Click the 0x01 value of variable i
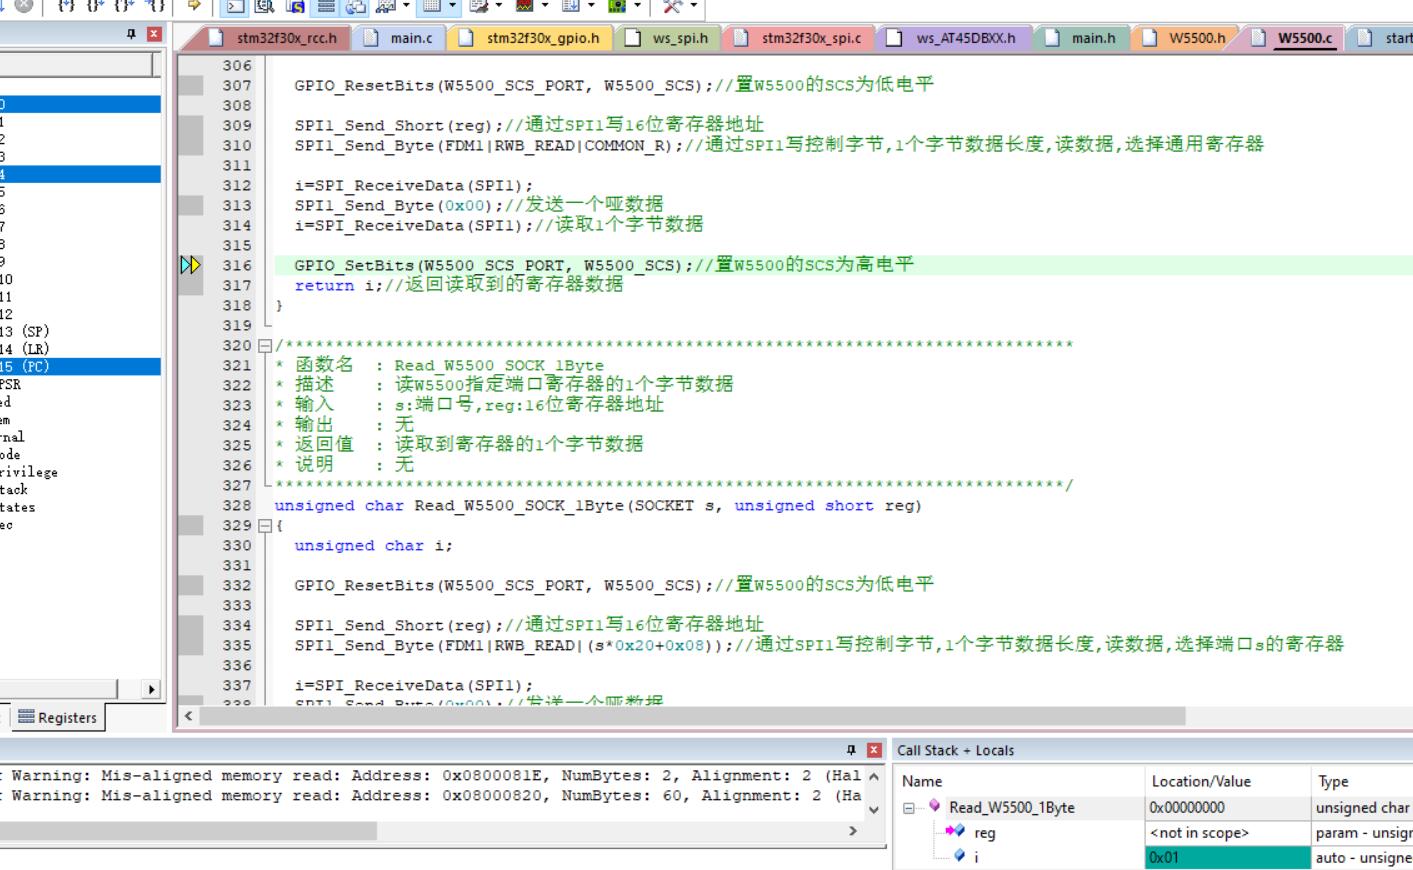 coord(1227,857)
